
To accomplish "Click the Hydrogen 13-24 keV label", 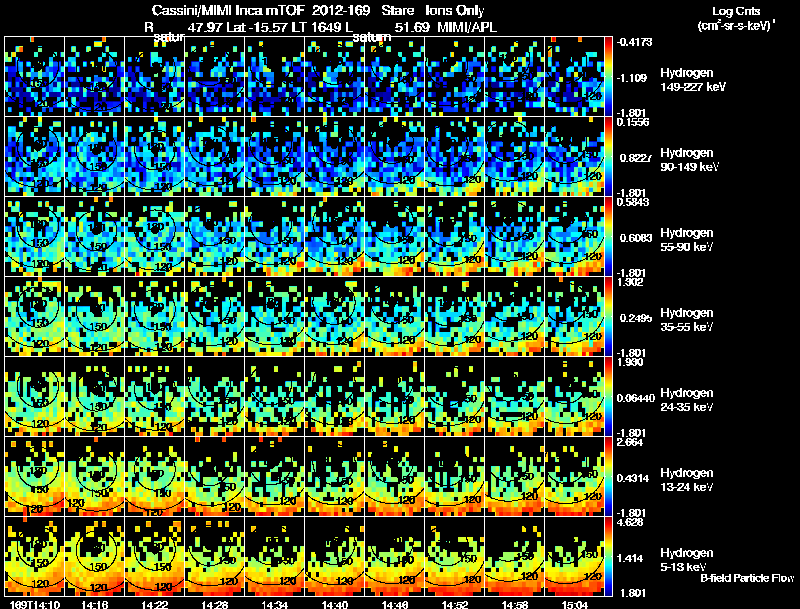I will click(x=687, y=479).
